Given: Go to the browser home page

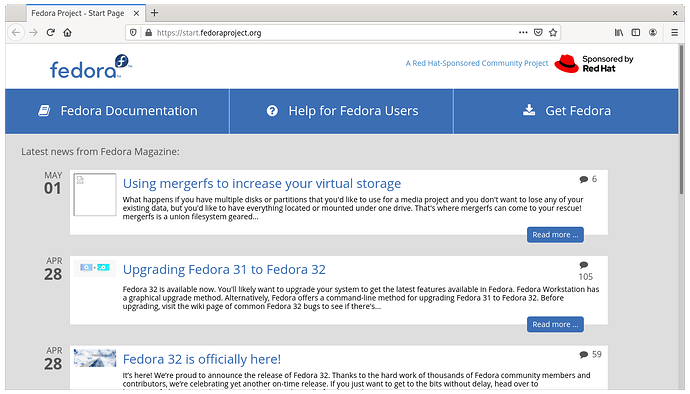Looking at the screenshot, I should point(67,33).
